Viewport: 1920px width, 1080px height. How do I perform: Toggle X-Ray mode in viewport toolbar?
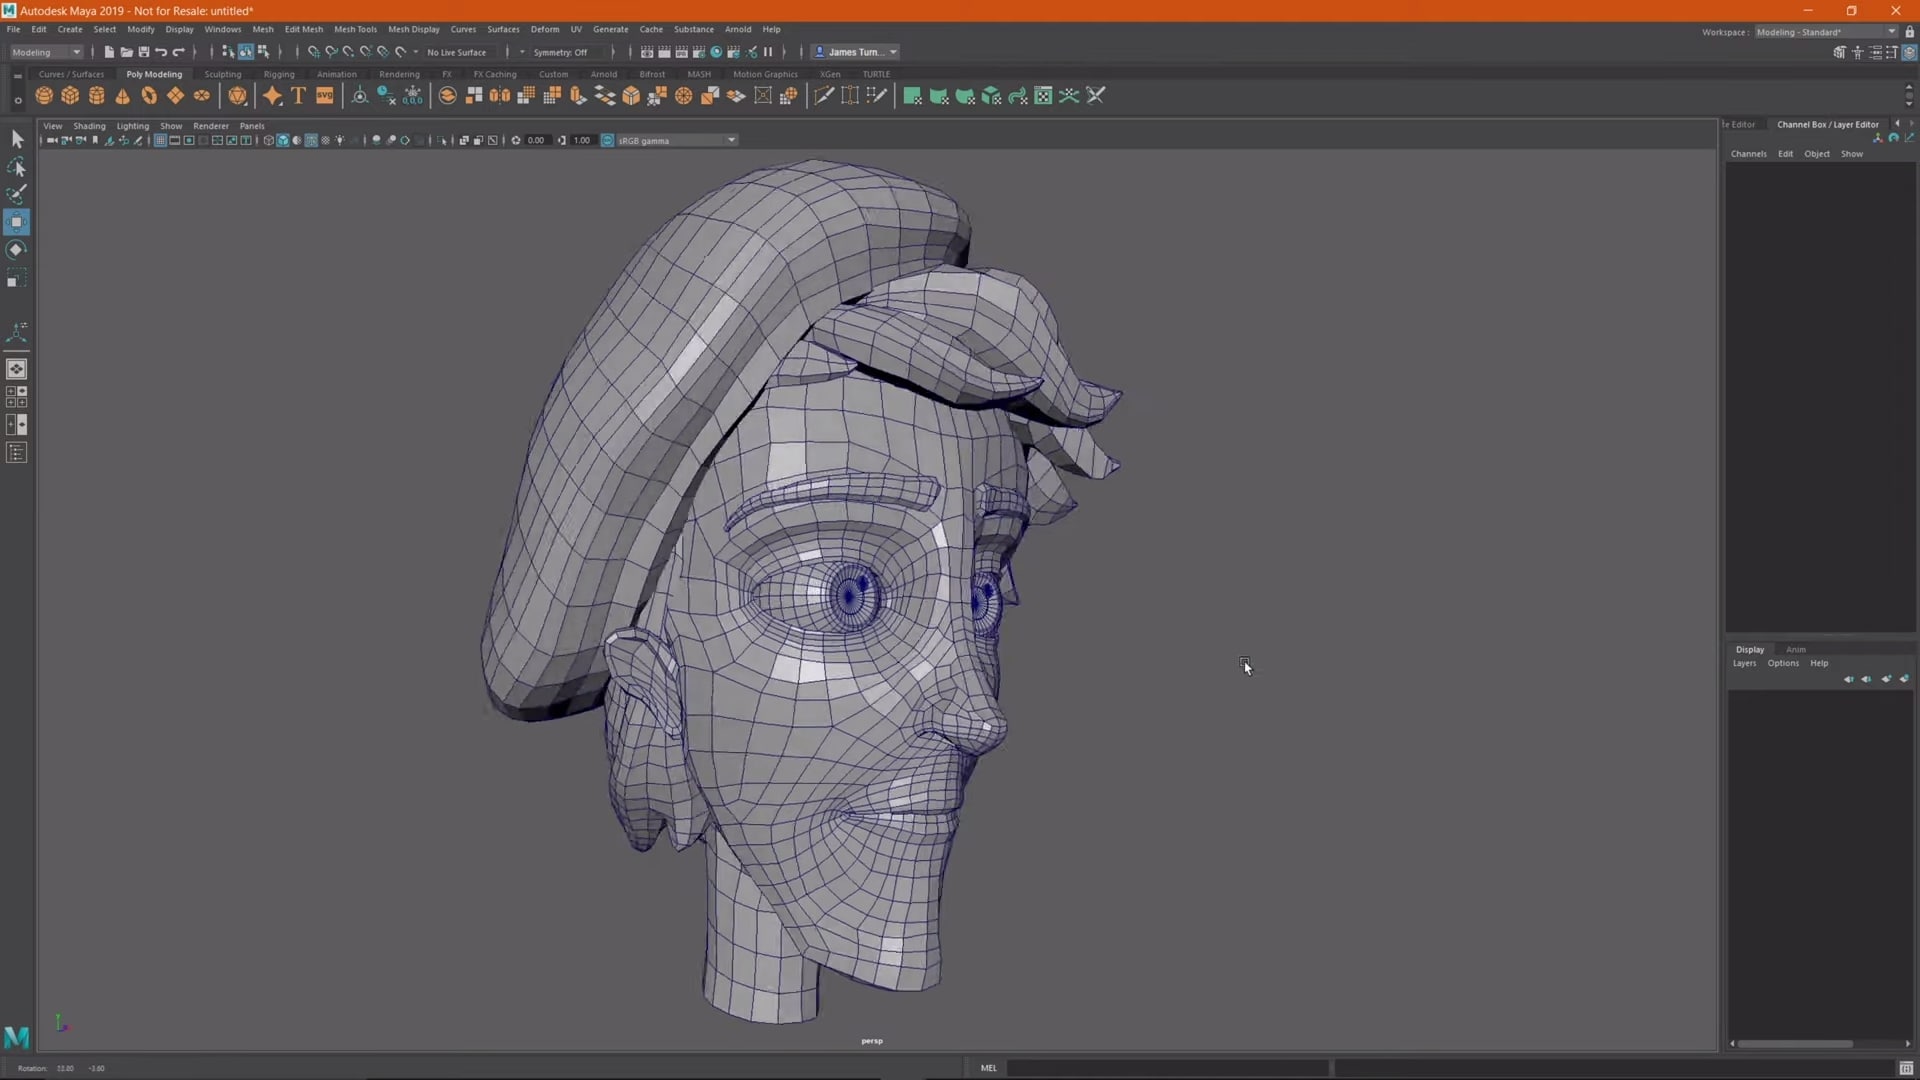click(464, 140)
